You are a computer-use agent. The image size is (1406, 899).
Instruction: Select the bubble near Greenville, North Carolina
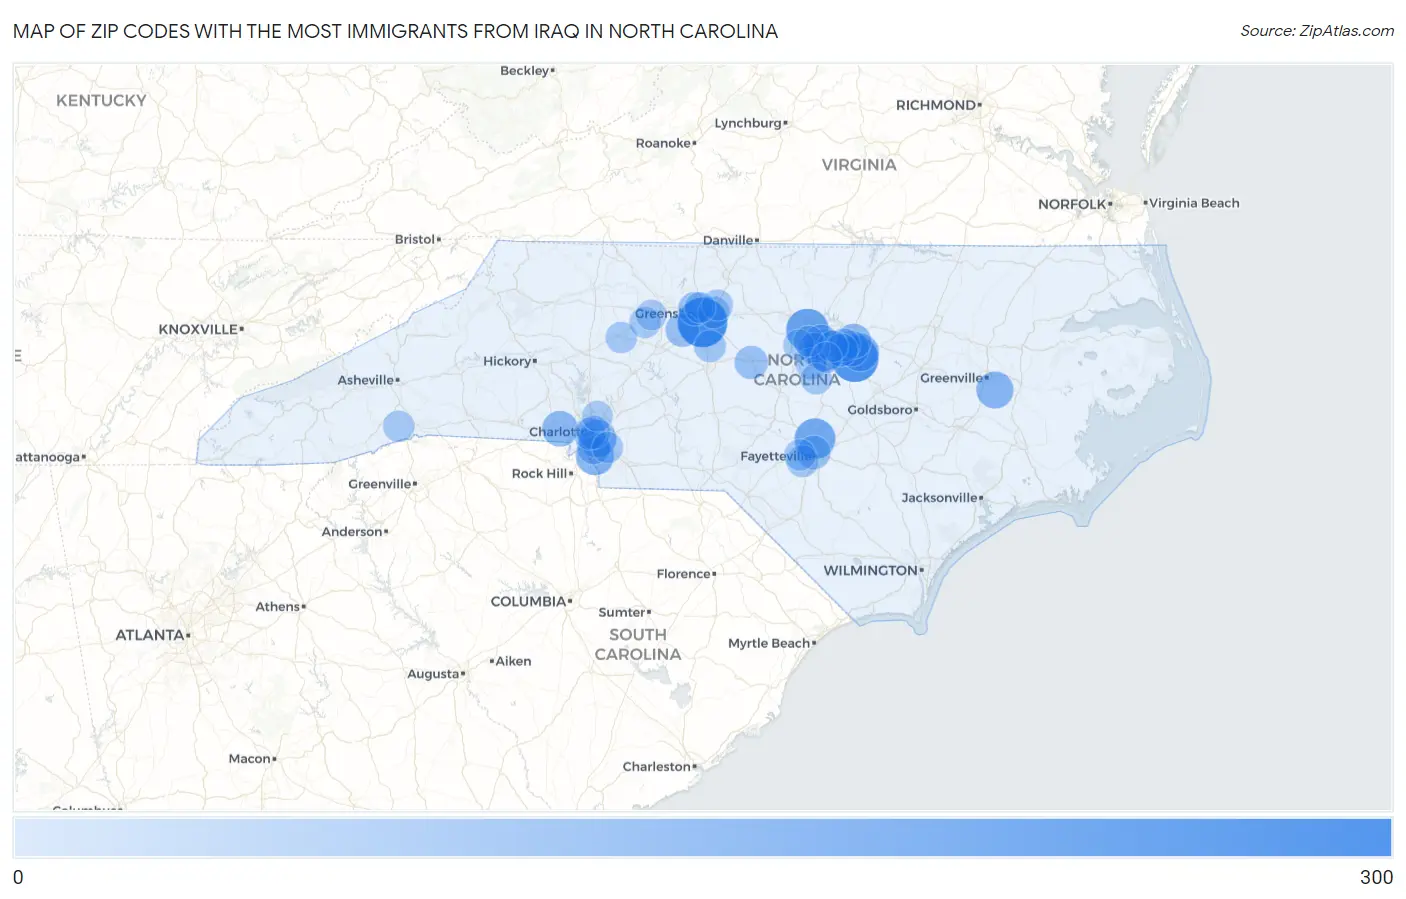[995, 390]
